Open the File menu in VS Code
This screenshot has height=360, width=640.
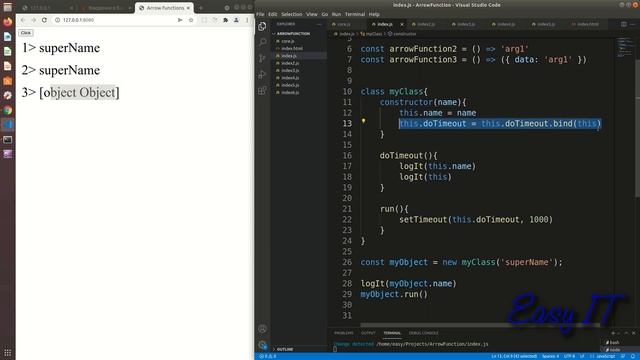tap(260, 14)
